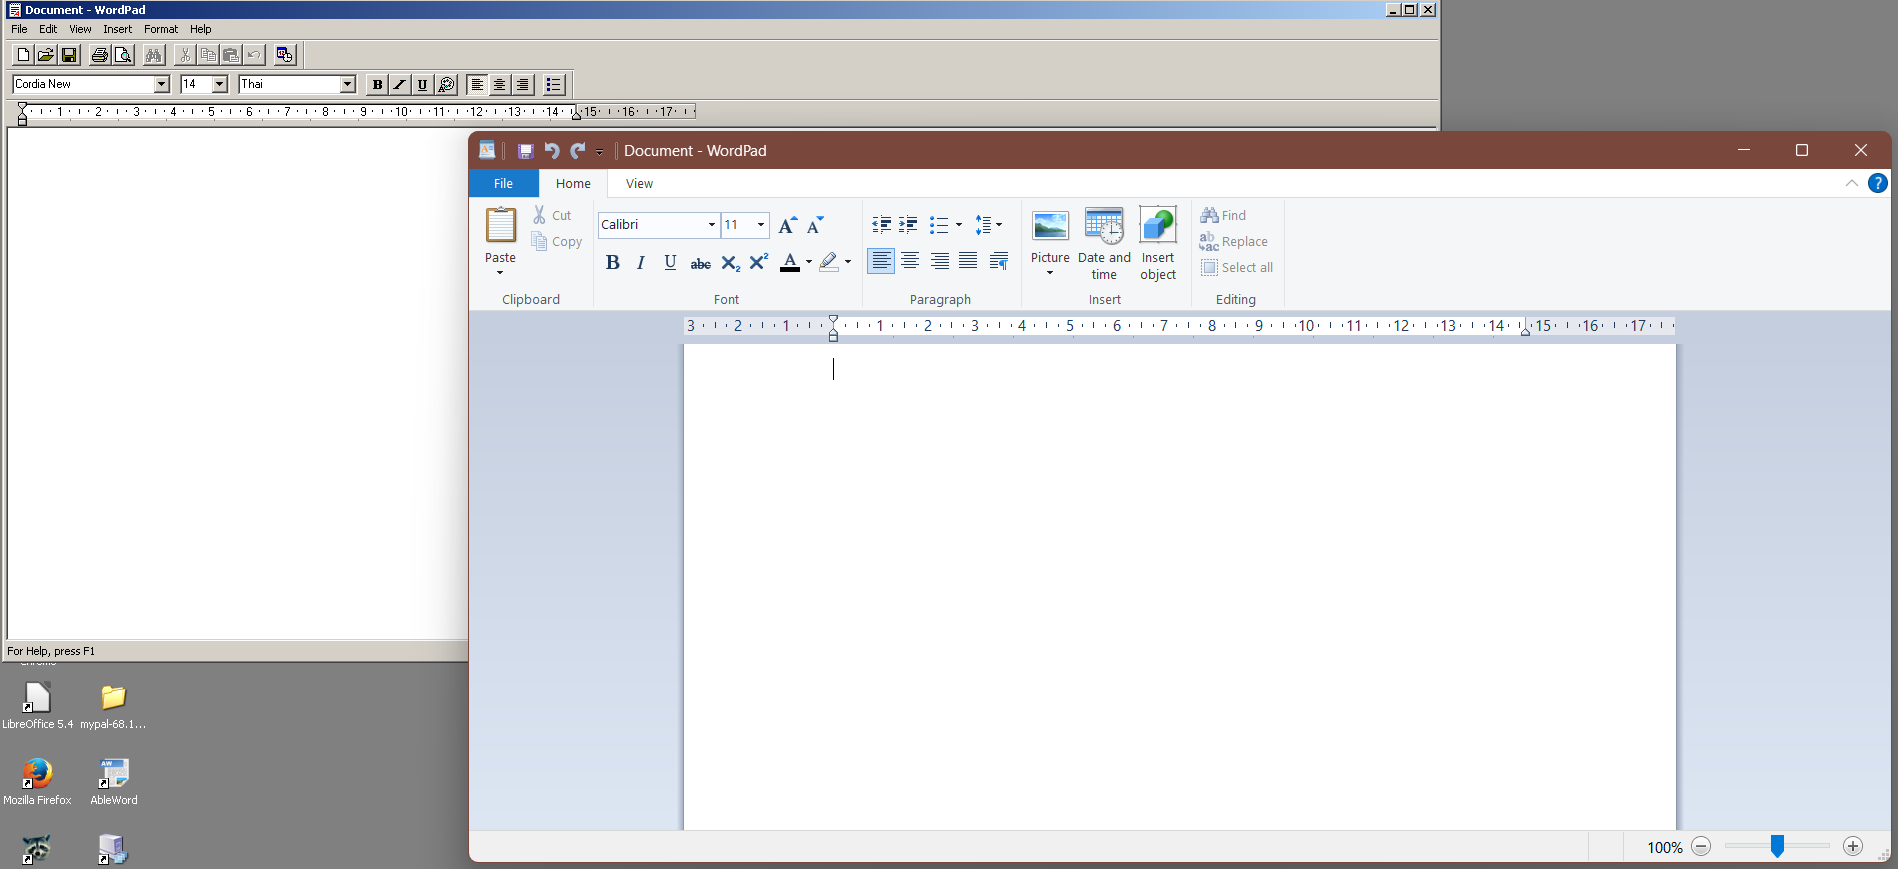1898x869 pixels.
Task: Apply Subscript formatting in ribbon
Action: pos(730,263)
